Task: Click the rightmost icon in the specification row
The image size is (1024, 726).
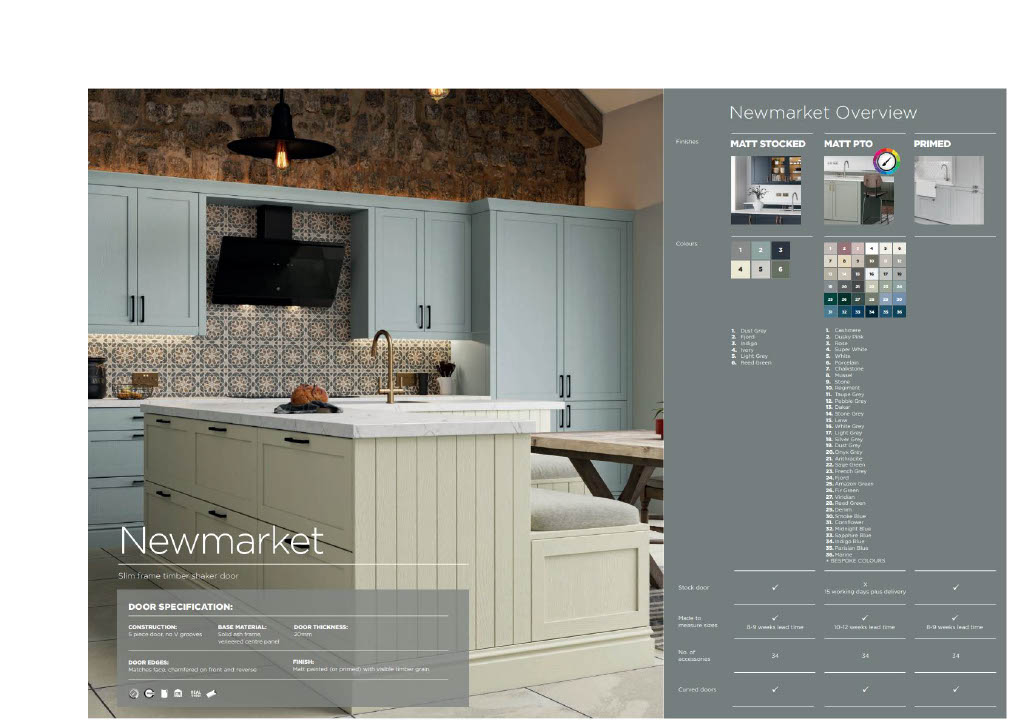Action: tap(211, 693)
